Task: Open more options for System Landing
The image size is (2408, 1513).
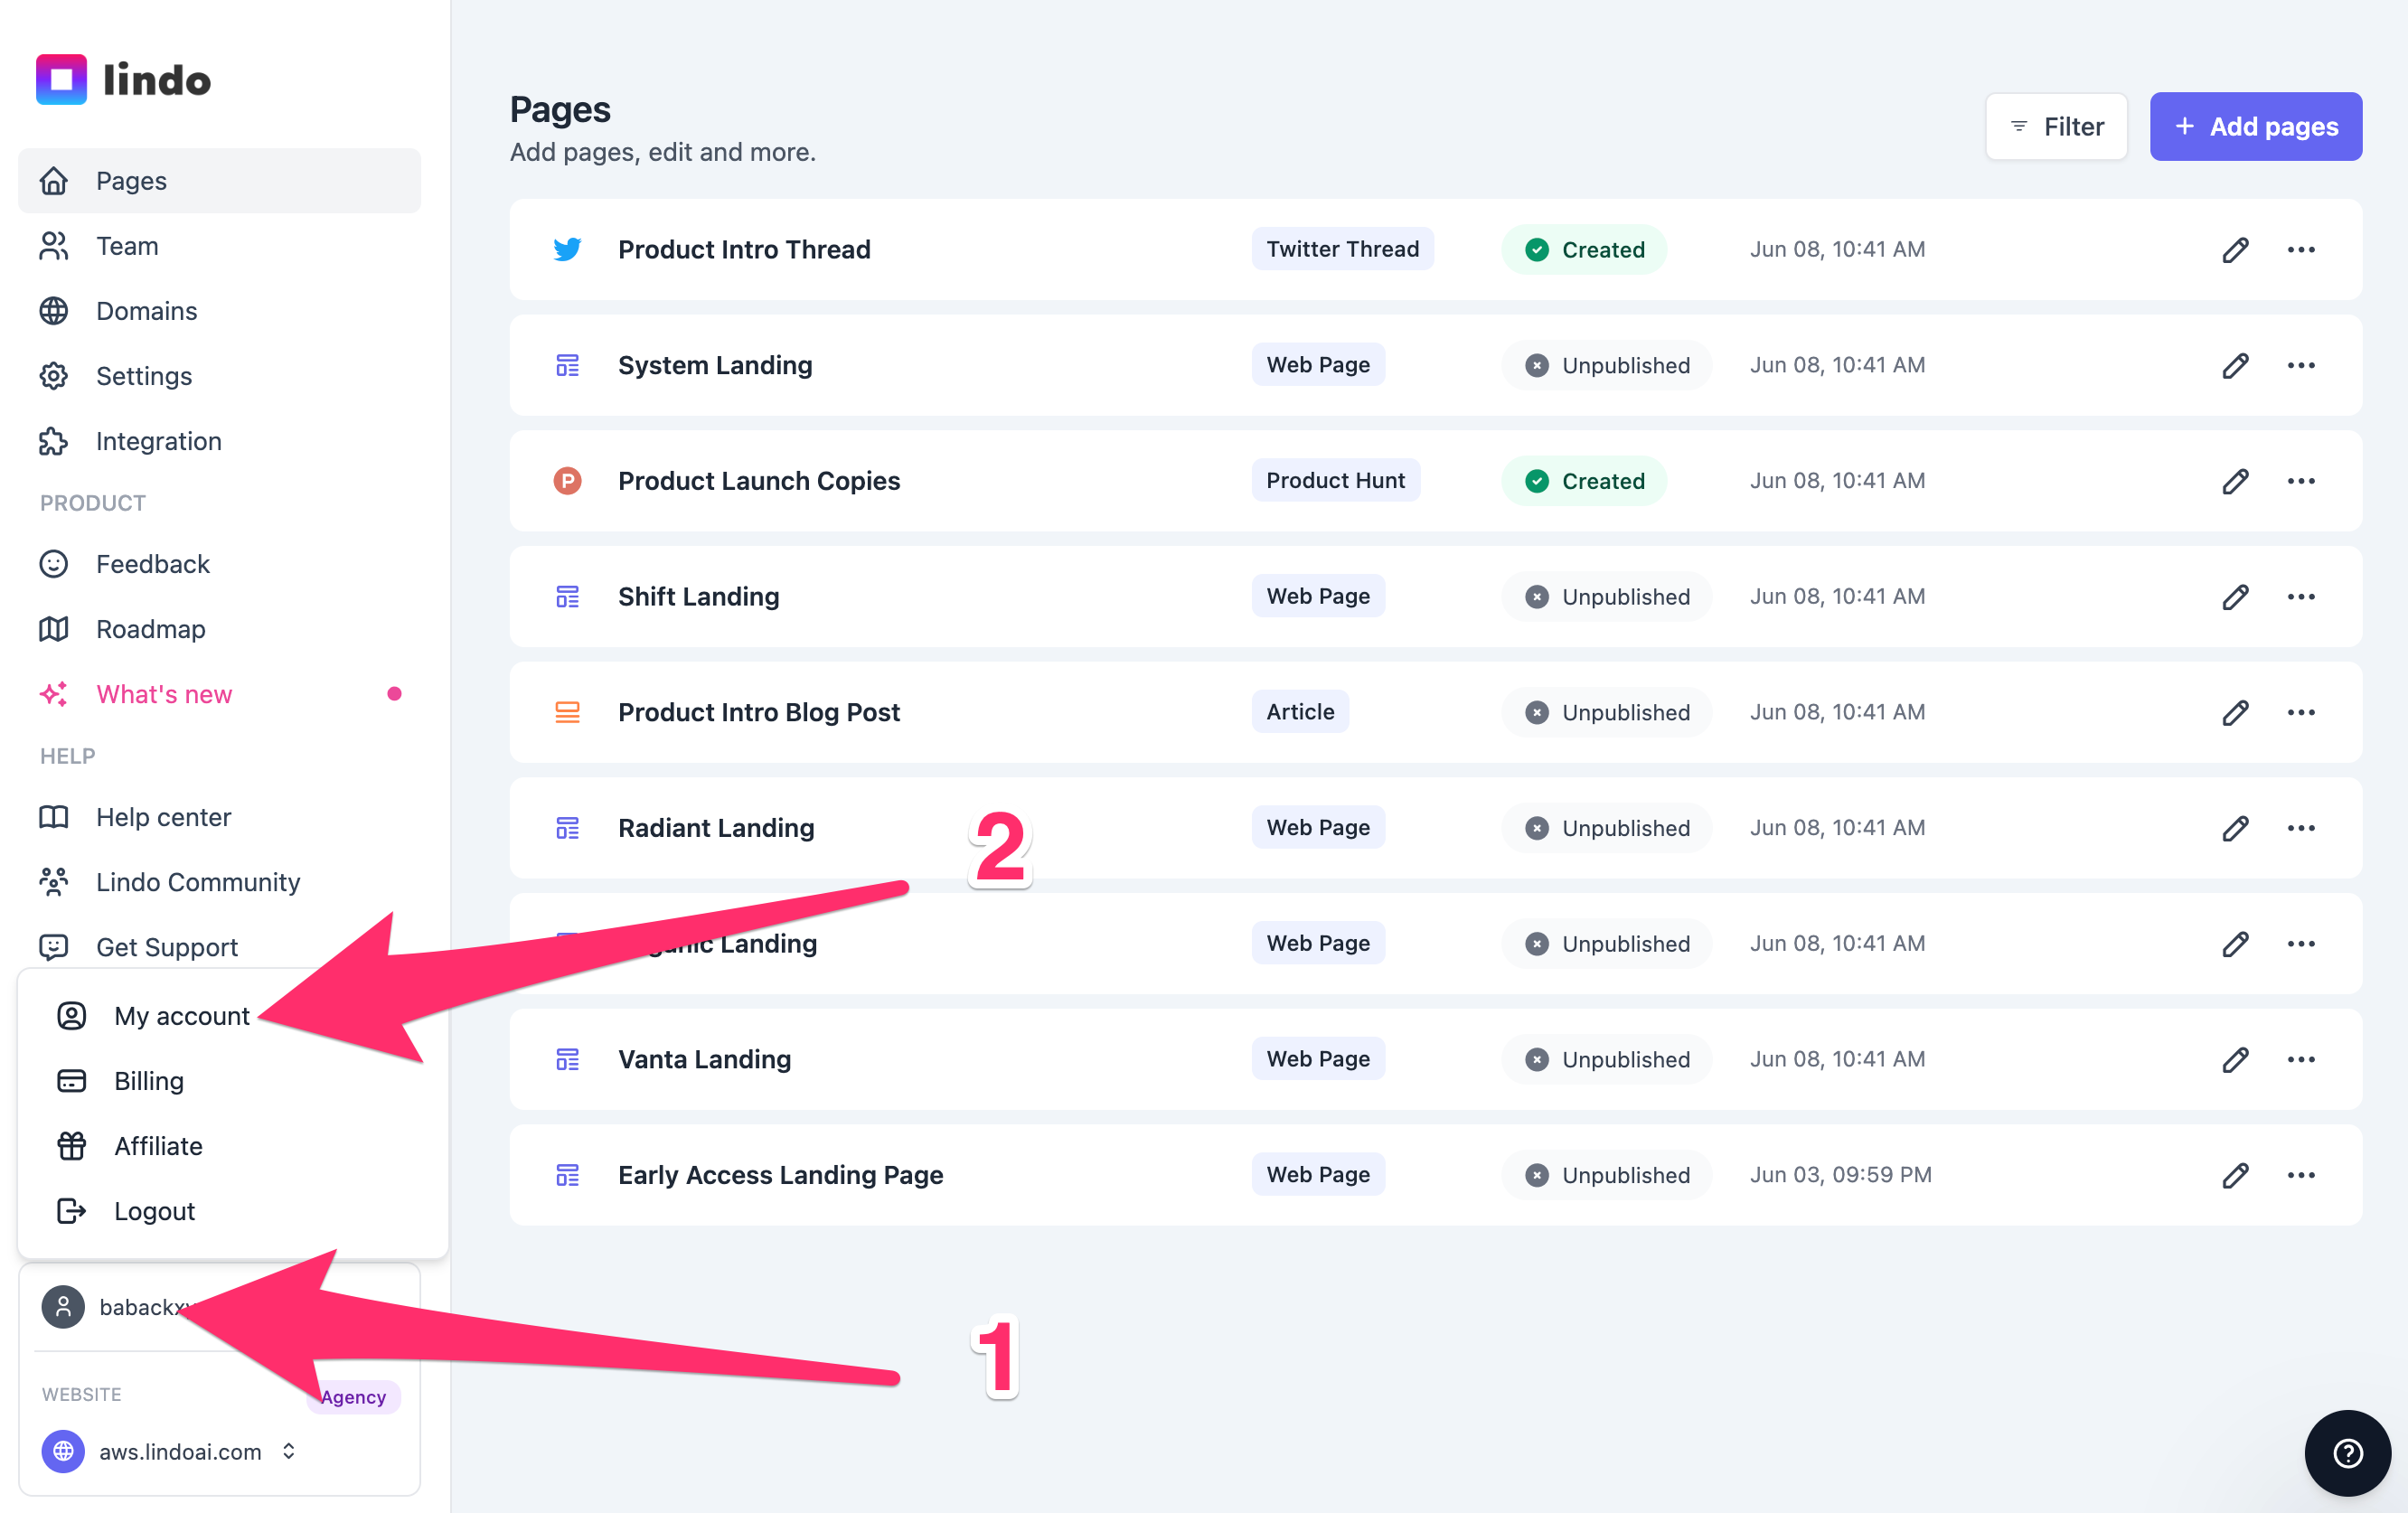Action: tap(2301, 366)
